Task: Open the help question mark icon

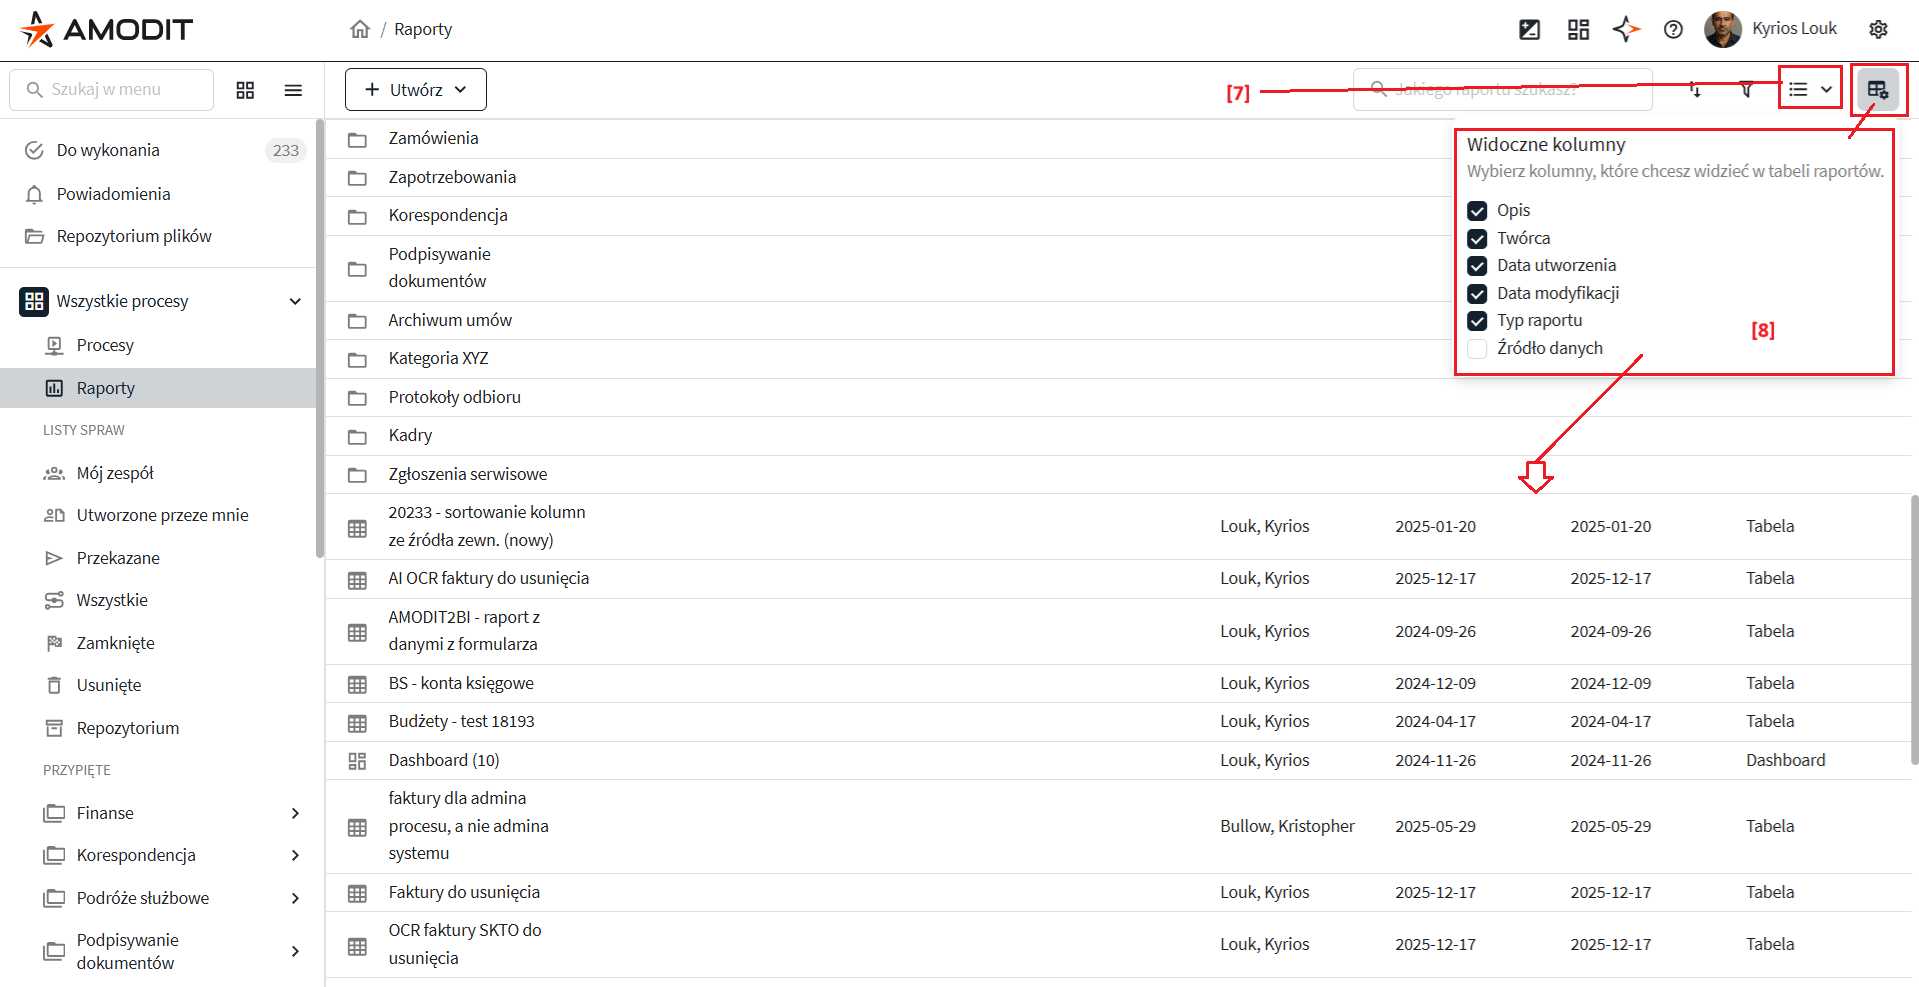Action: tap(1673, 29)
